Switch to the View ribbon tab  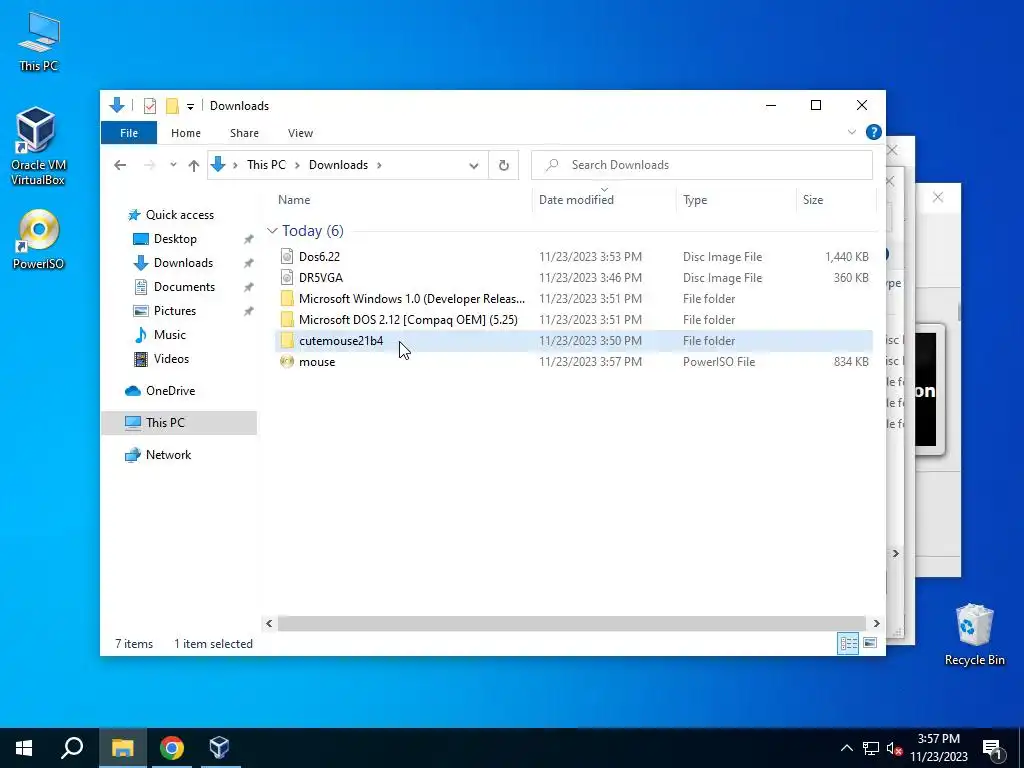pyautogui.click(x=300, y=133)
